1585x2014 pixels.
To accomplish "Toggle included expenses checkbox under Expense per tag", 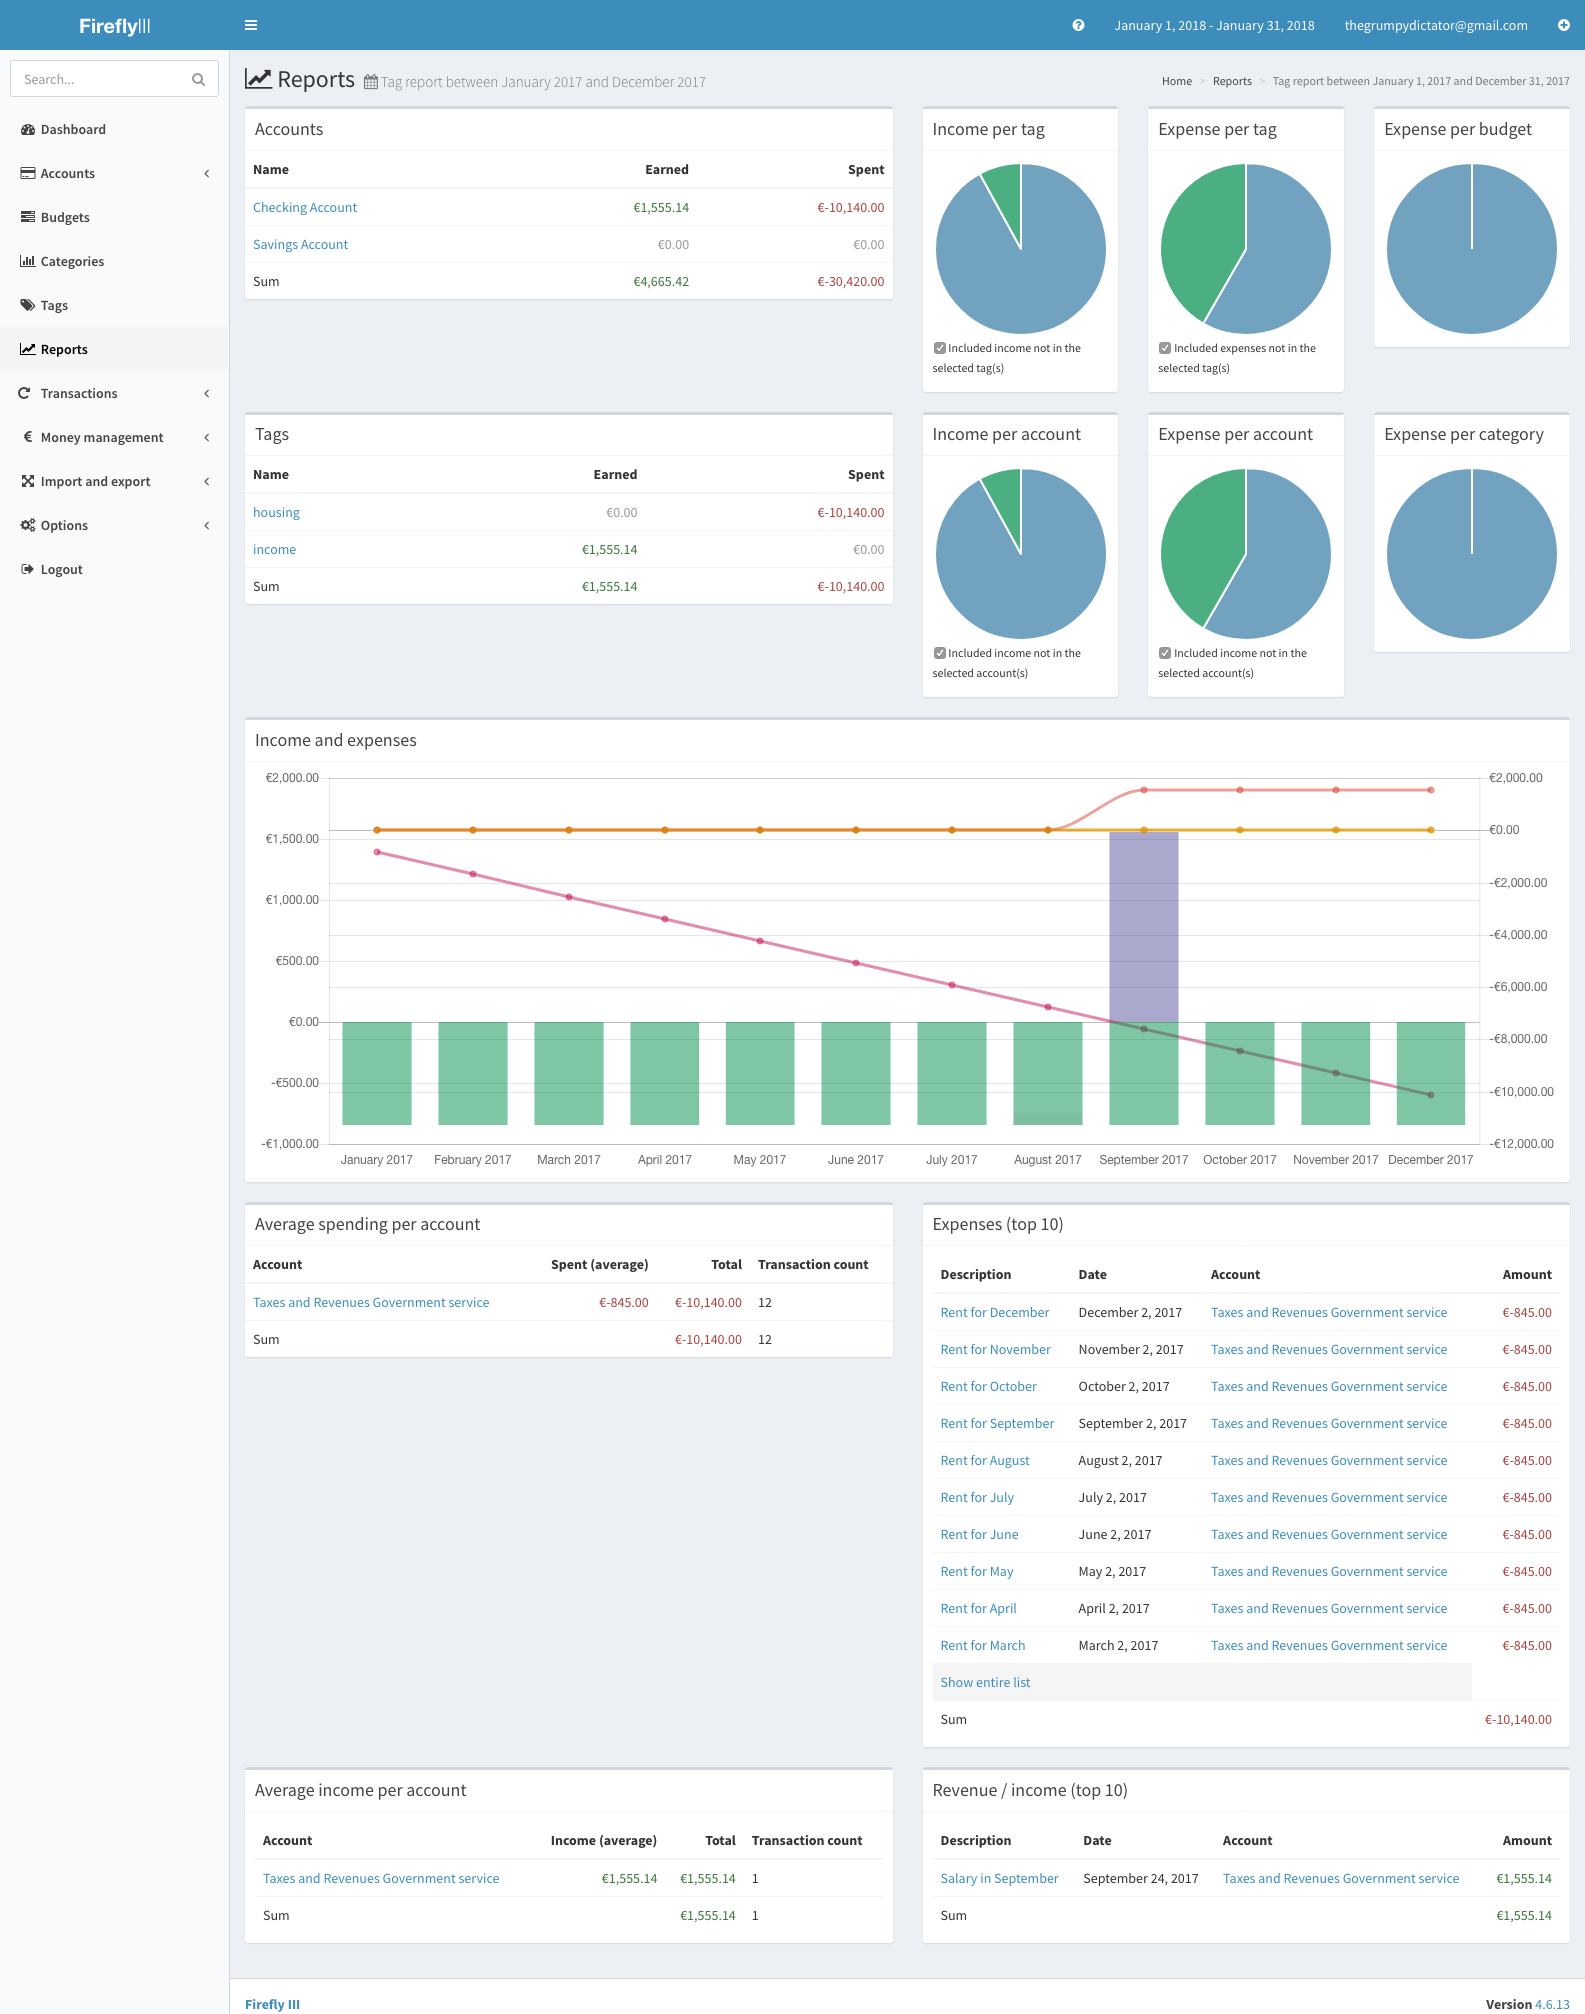I will click(1165, 348).
